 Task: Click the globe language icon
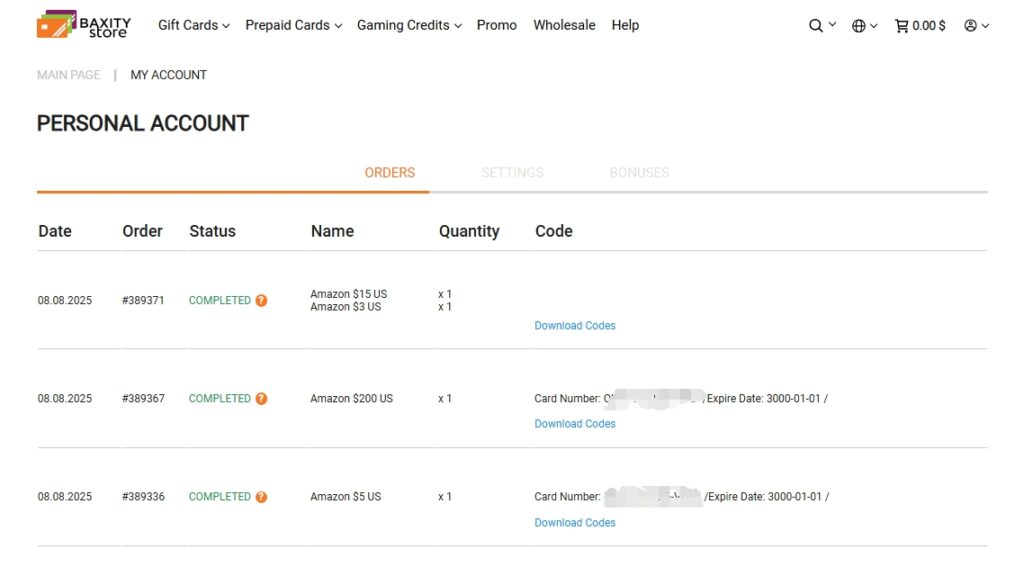click(x=858, y=26)
